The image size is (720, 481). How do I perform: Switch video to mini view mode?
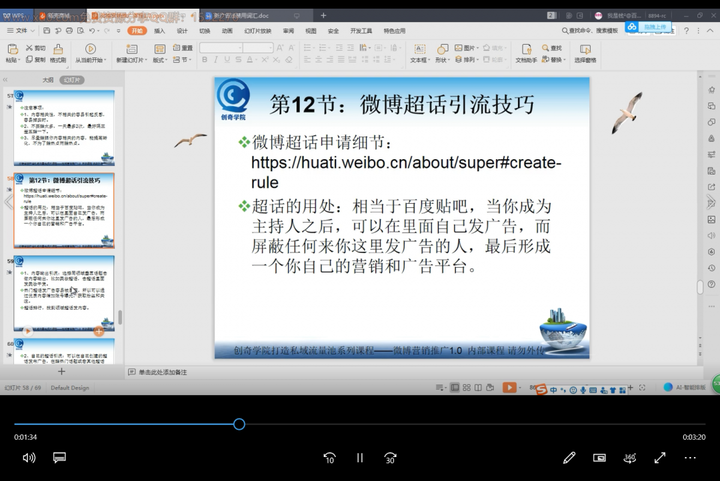tap(599, 458)
